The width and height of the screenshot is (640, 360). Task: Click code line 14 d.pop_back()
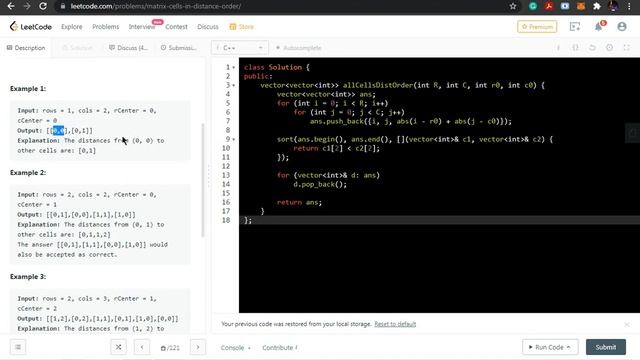coord(320,184)
